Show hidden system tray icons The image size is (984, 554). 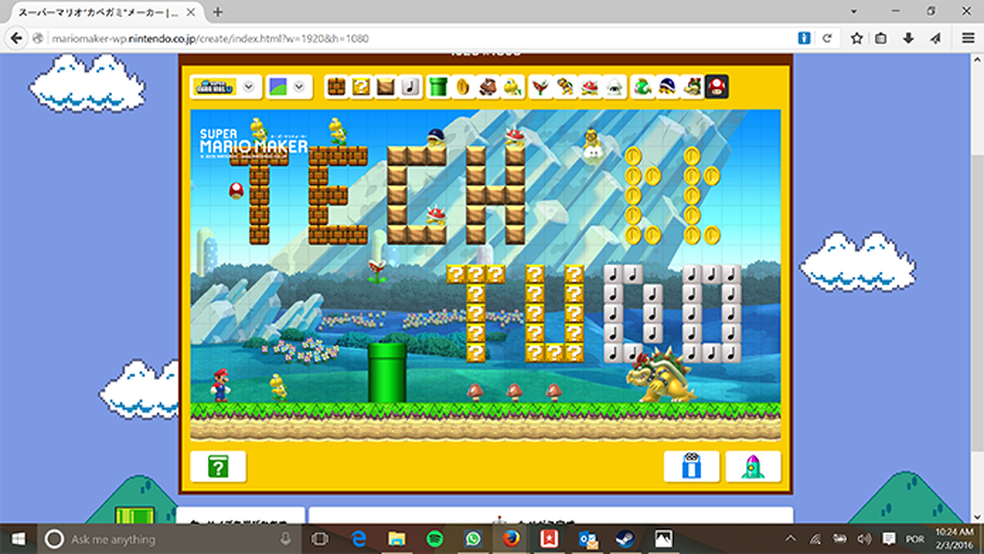coord(790,539)
